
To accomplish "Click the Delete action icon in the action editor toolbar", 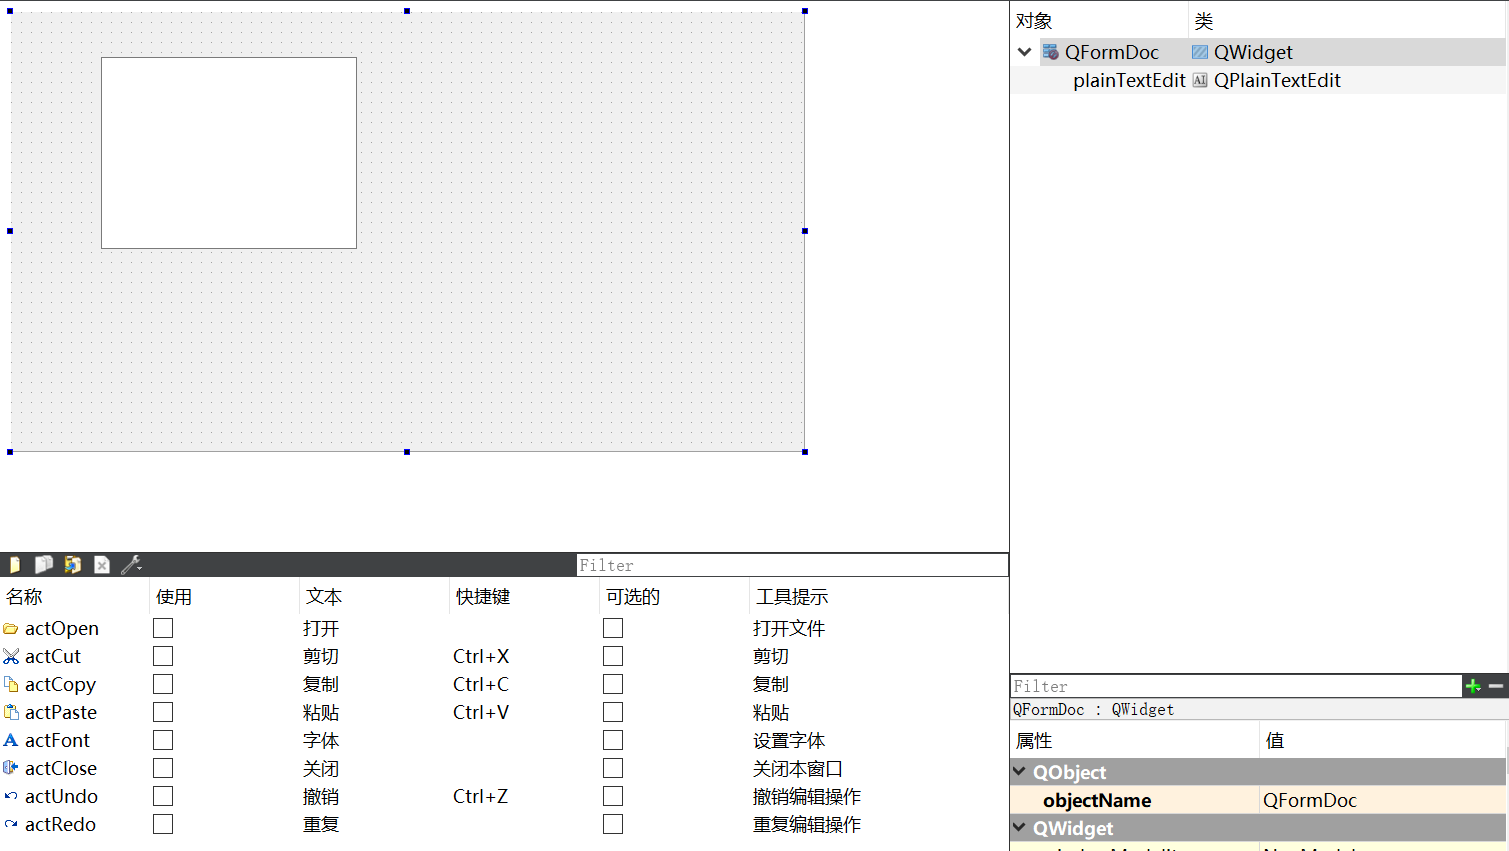I will [102, 565].
